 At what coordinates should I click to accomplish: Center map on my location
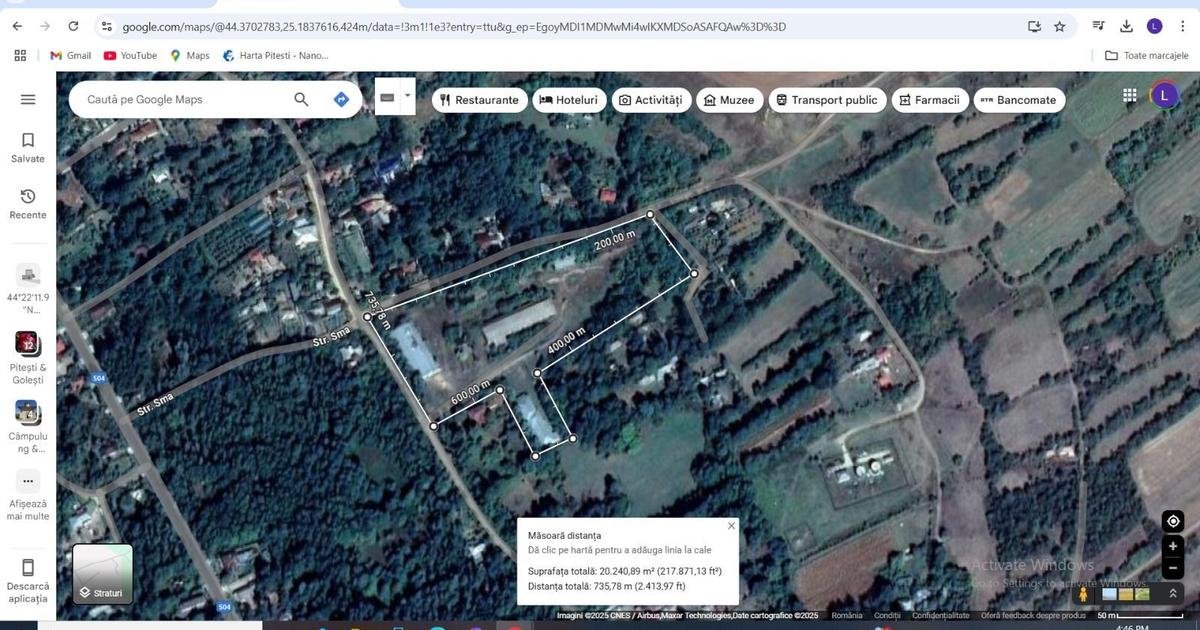click(1173, 521)
